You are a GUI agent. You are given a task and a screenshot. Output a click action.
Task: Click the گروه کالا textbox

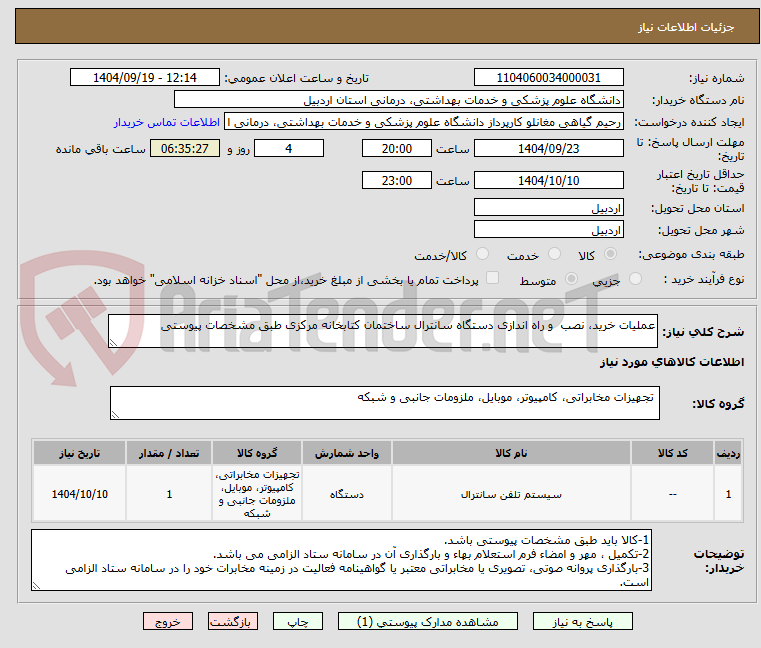click(384, 403)
